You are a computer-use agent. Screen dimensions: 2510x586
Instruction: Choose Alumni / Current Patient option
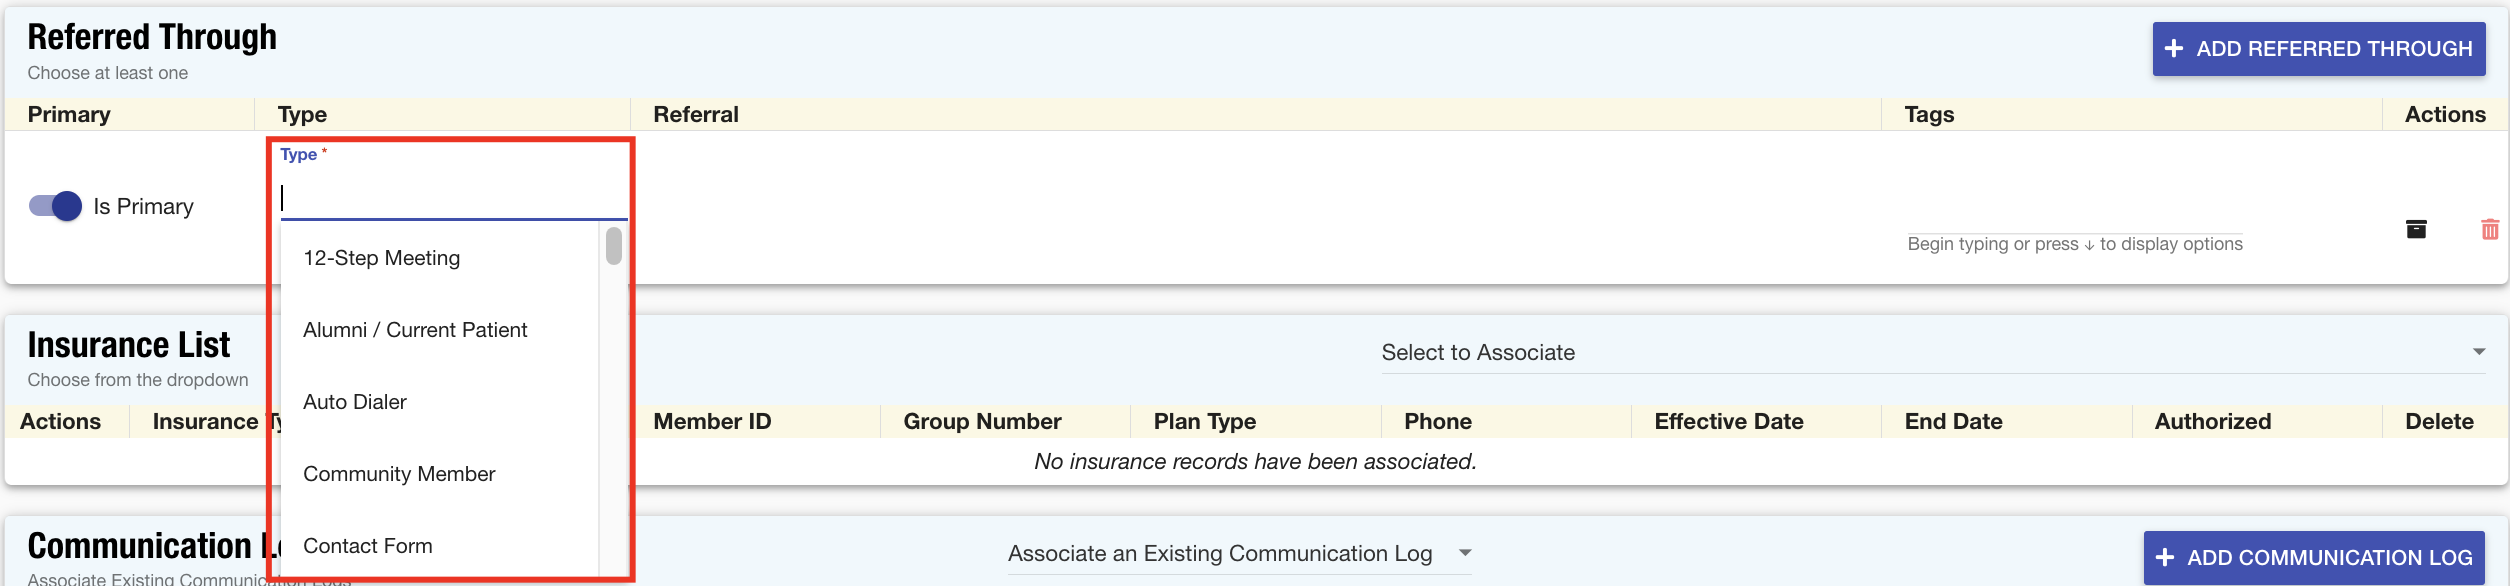tap(414, 330)
